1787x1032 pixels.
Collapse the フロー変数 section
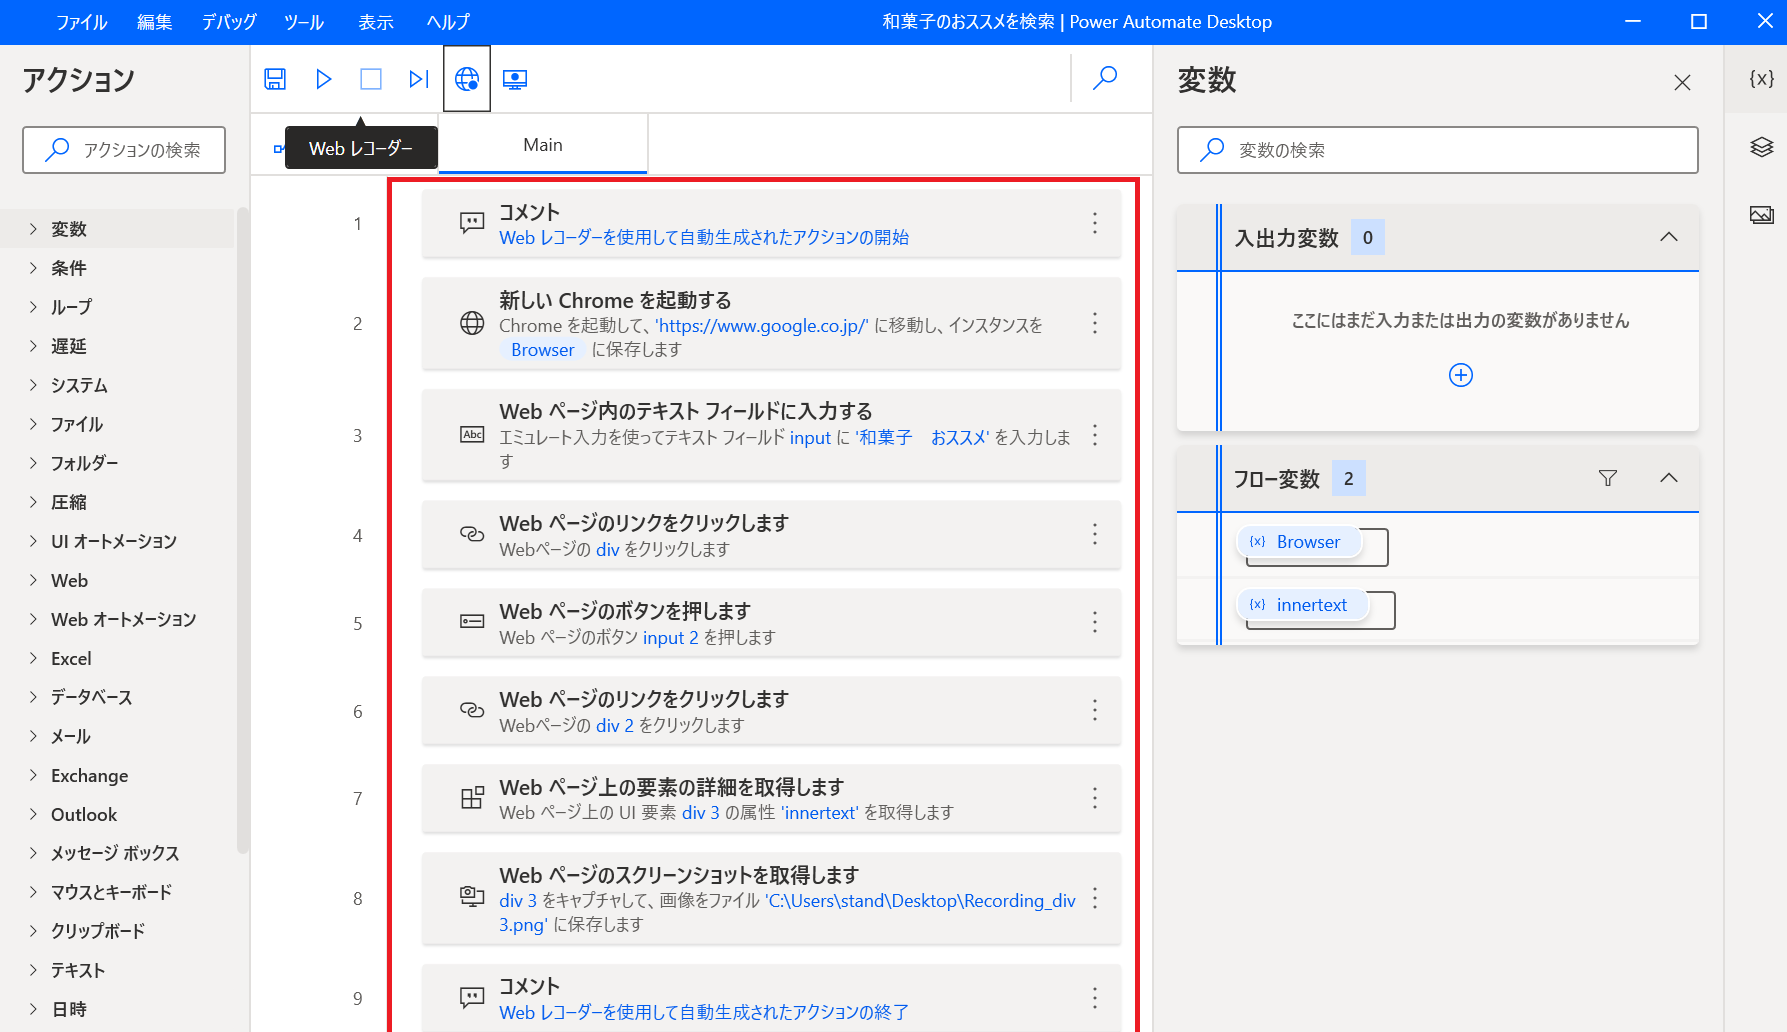(x=1668, y=478)
